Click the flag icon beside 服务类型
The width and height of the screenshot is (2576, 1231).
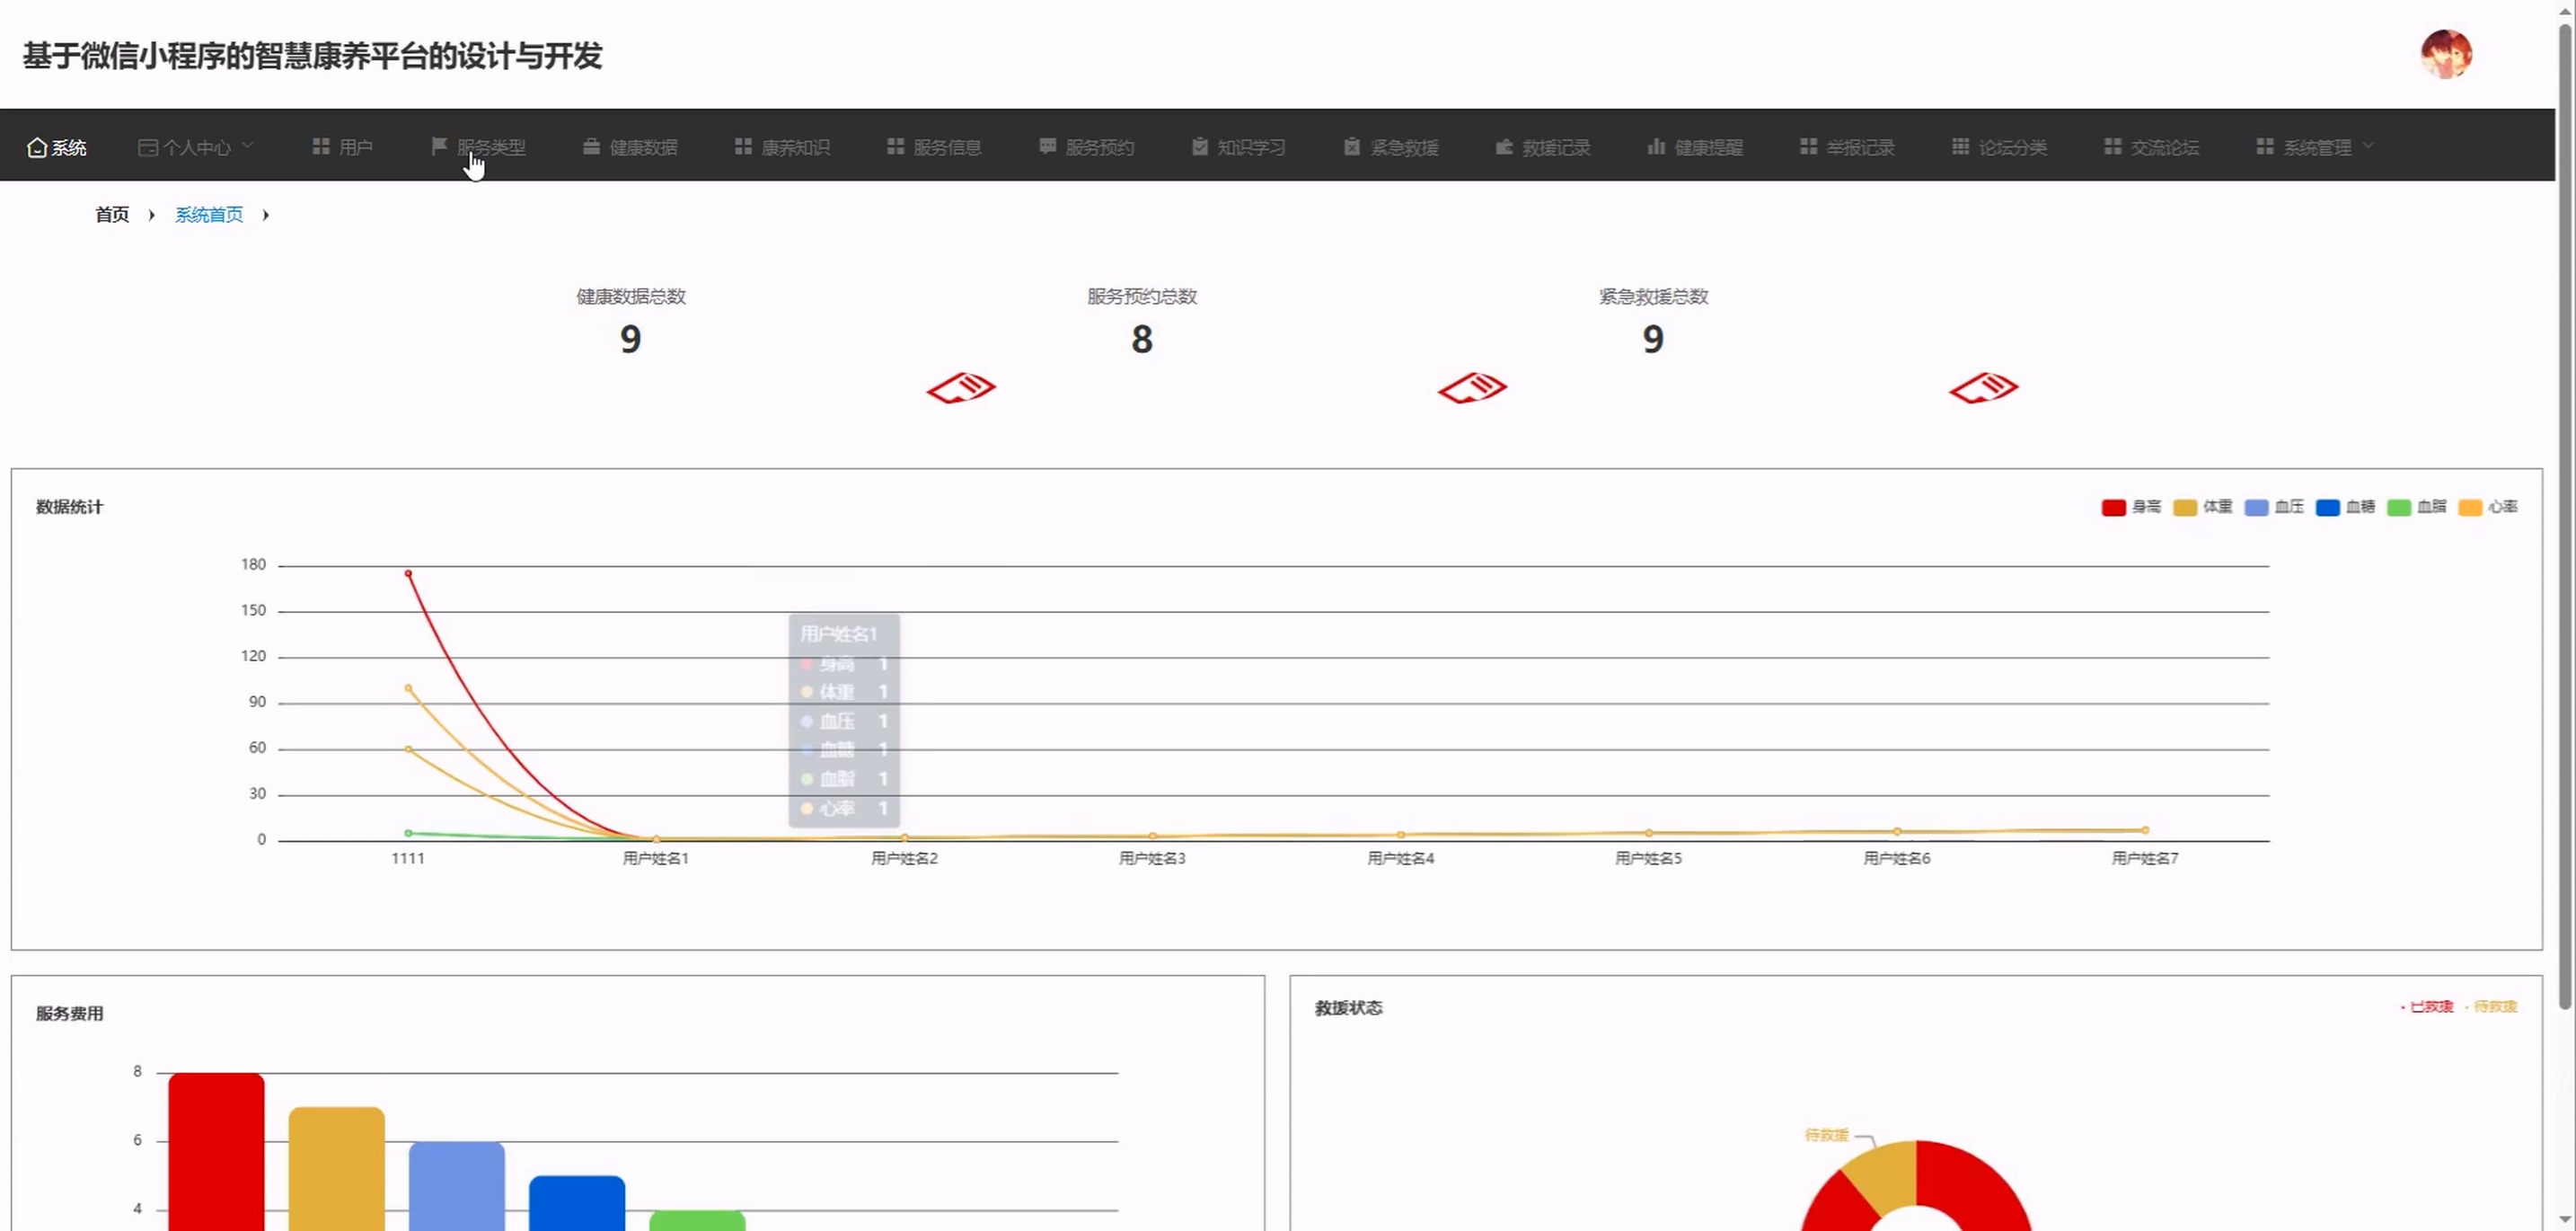pos(438,147)
